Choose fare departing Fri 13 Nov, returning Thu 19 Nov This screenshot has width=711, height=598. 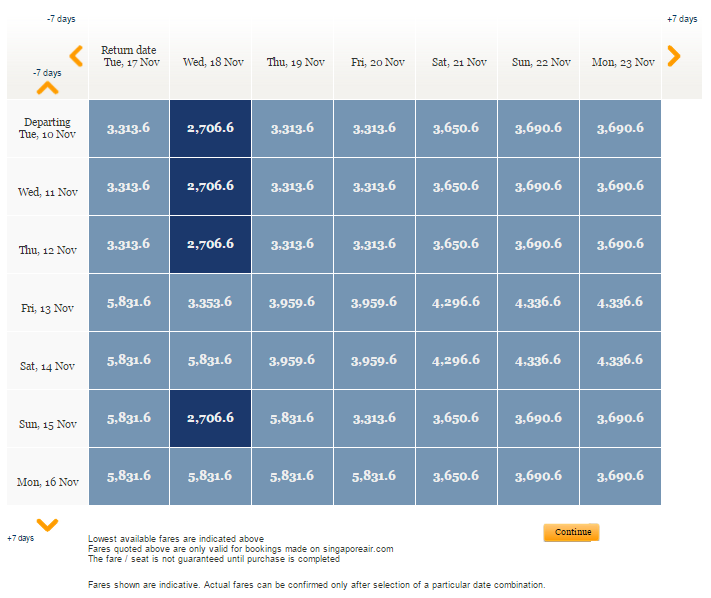point(292,302)
